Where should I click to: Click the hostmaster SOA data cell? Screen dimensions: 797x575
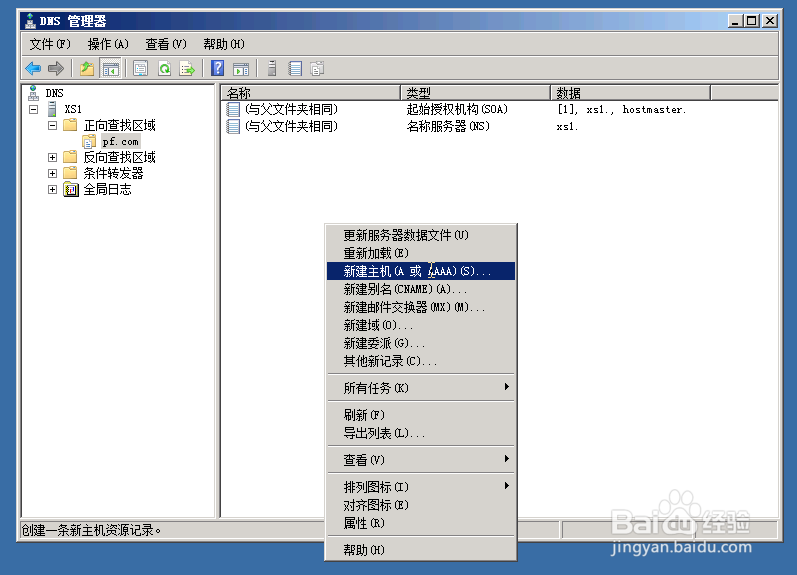622,109
